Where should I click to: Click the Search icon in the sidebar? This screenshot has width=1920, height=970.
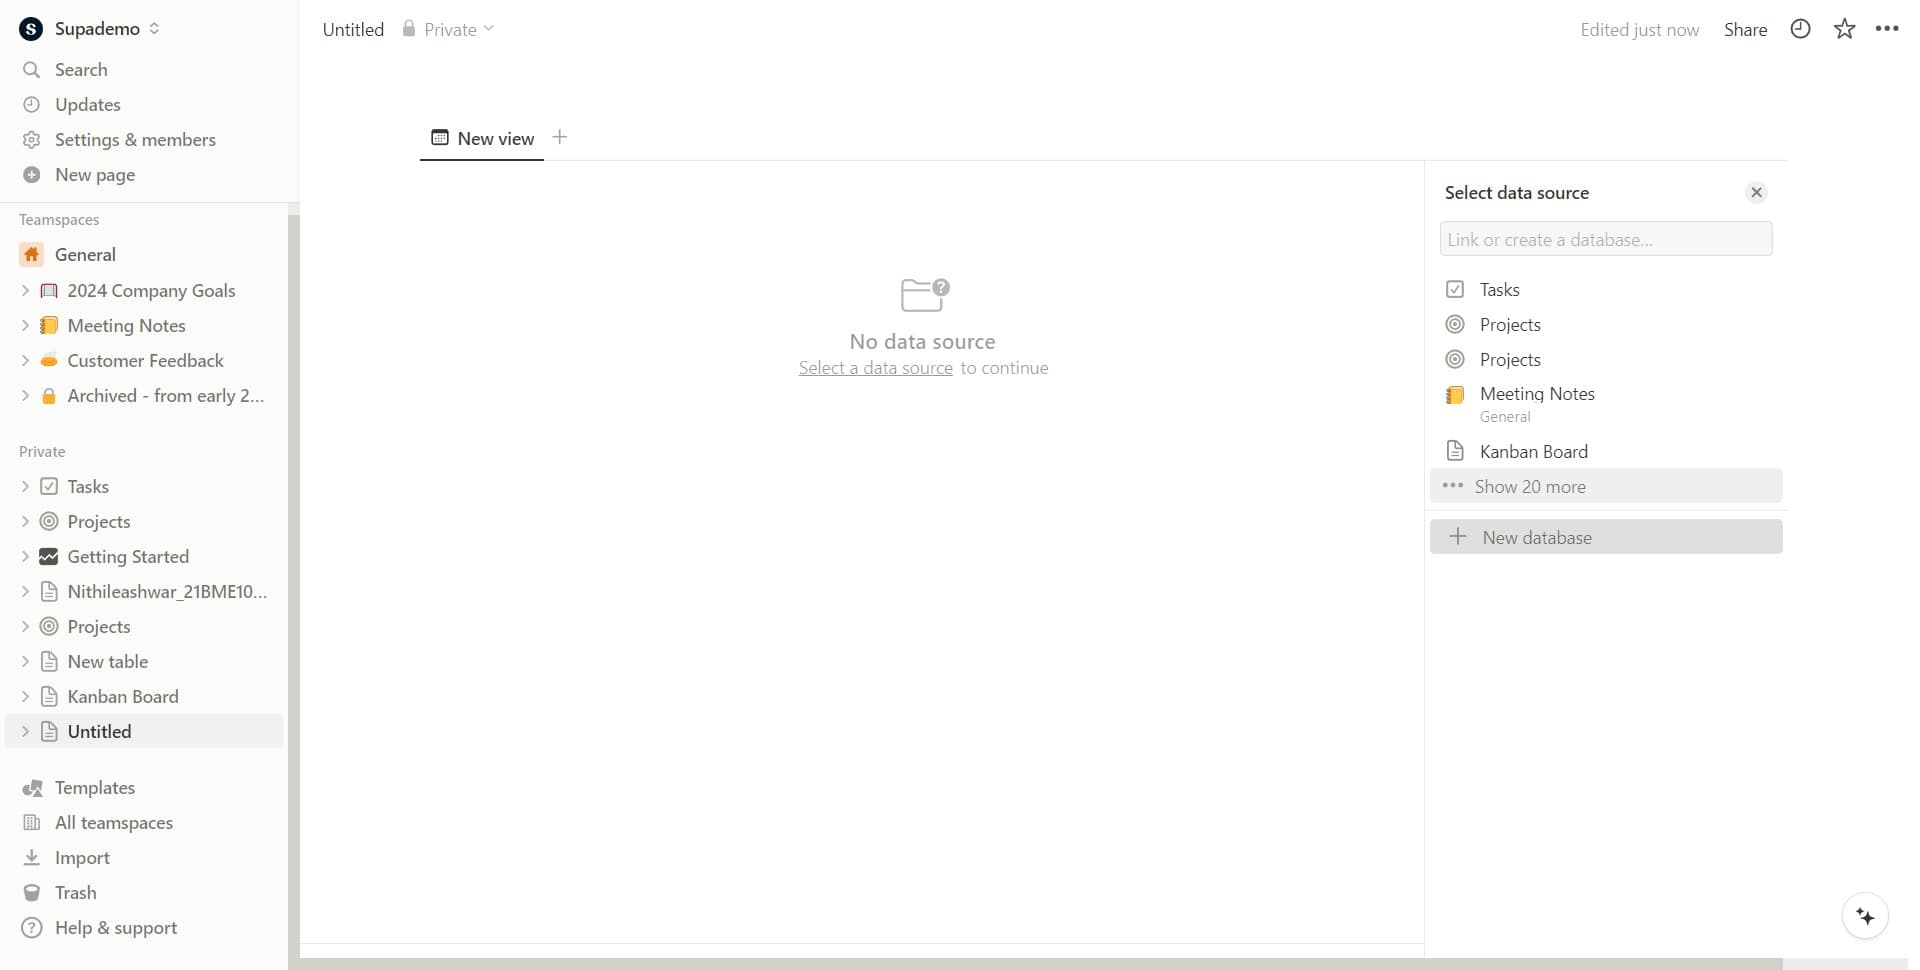pos(31,69)
